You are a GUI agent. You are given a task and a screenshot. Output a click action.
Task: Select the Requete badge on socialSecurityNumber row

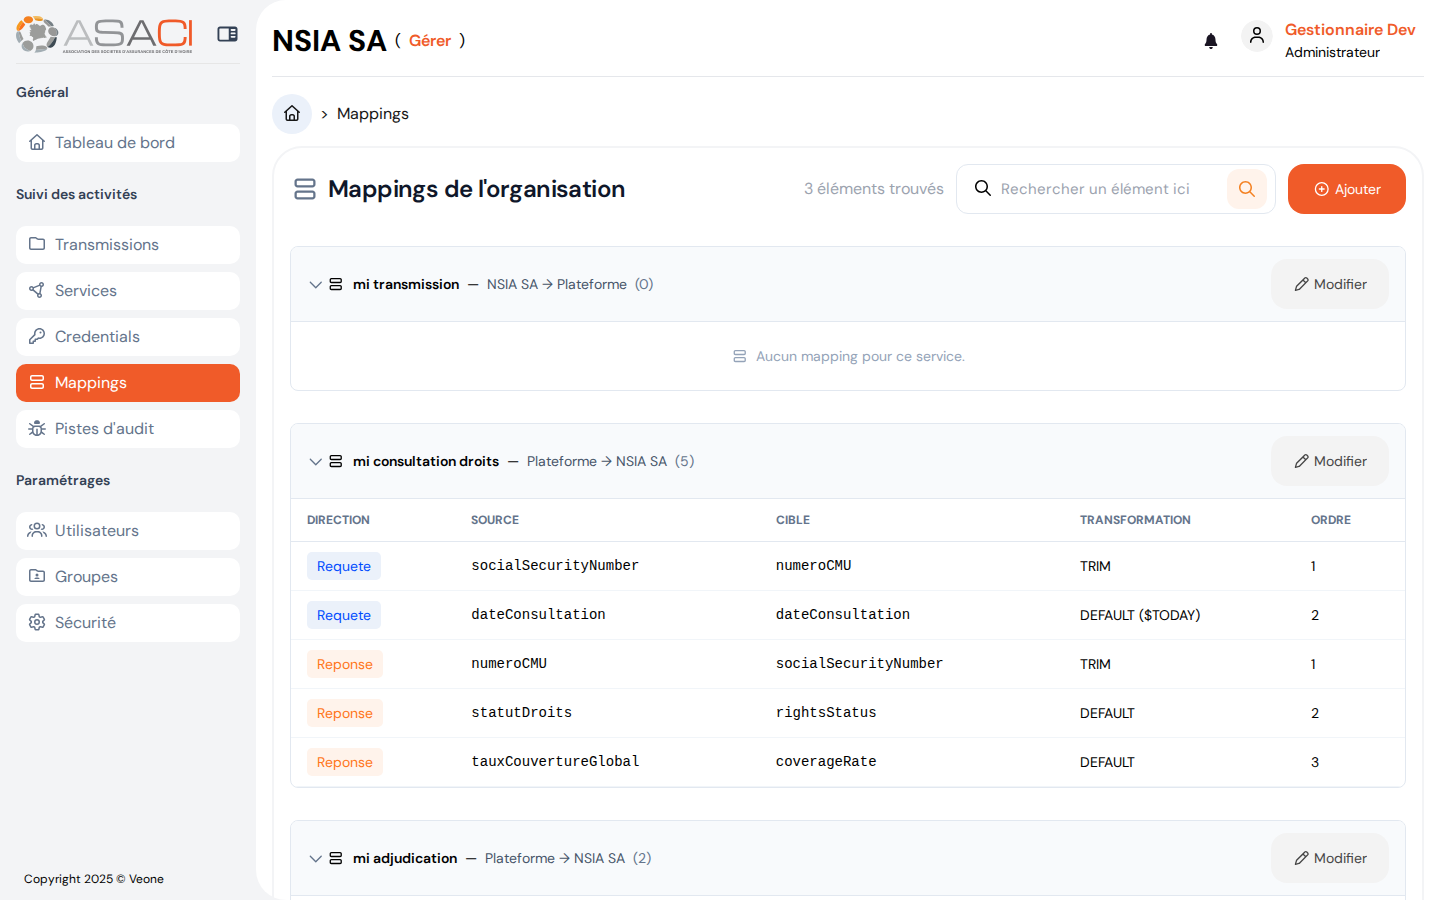click(344, 565)
